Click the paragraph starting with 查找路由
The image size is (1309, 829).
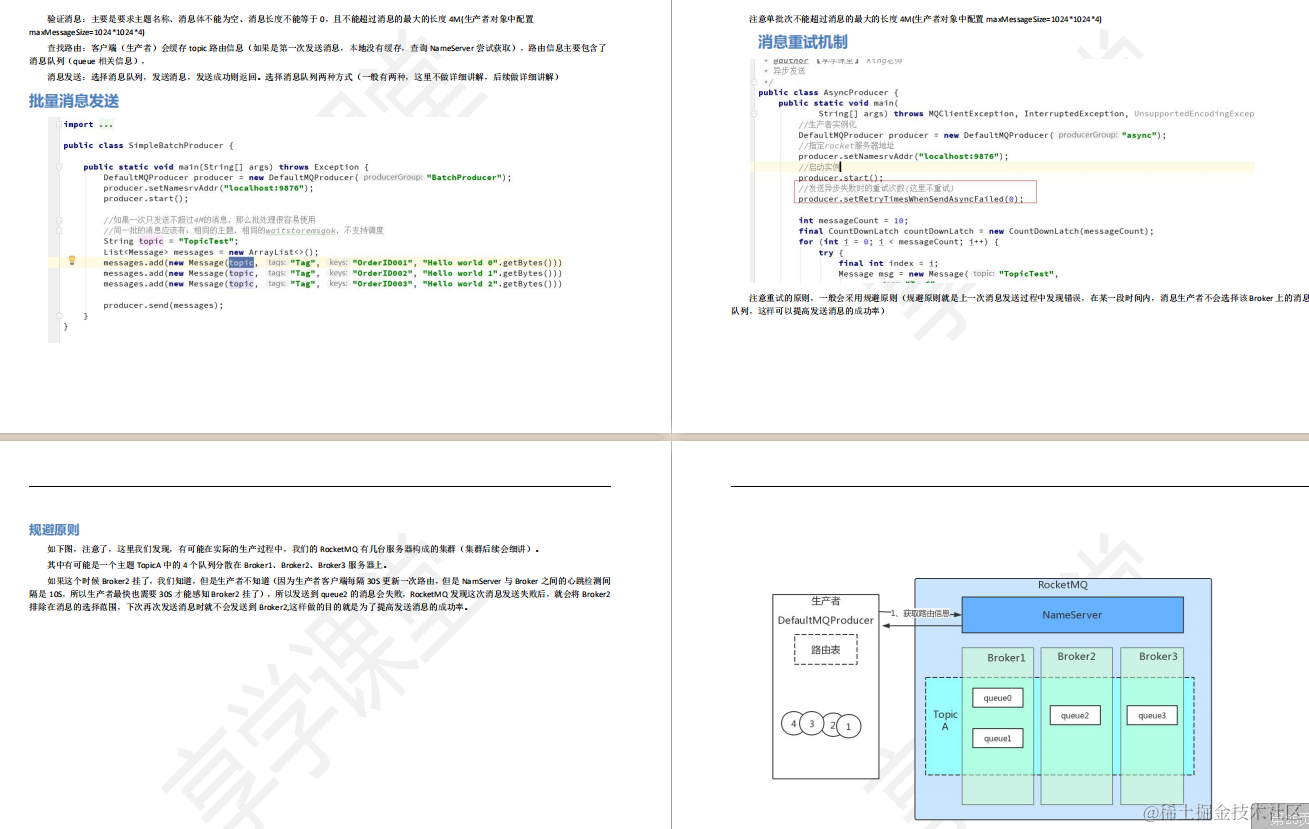point(320,54)
